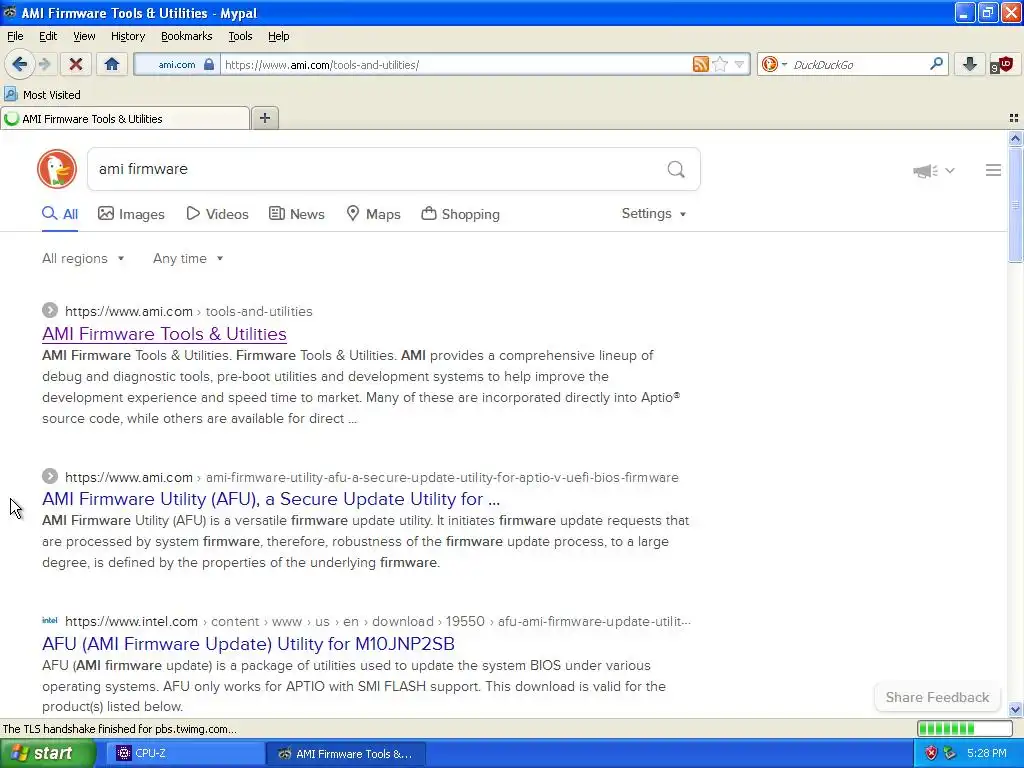Go back with the Back arrow button
The image size is (1024, 768).
20,64
